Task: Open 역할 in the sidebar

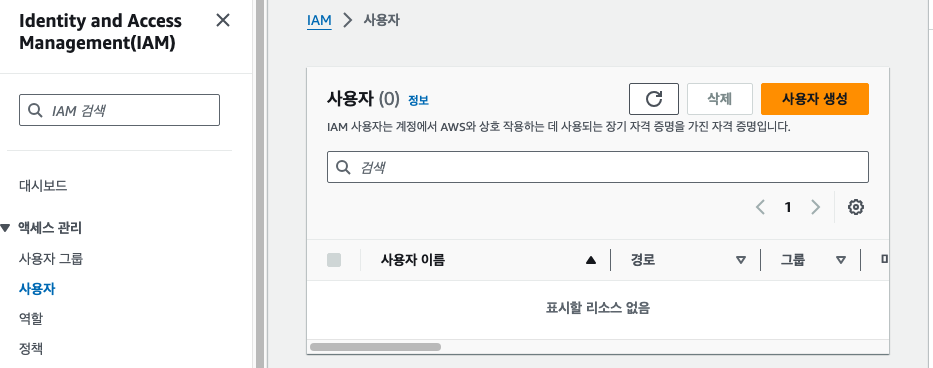Action: (x=31, y=319)
